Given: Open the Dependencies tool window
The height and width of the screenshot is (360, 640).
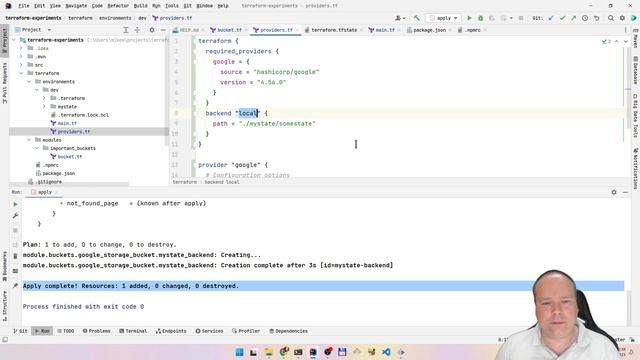Looking at the screenshot, I should pos(289,331).
